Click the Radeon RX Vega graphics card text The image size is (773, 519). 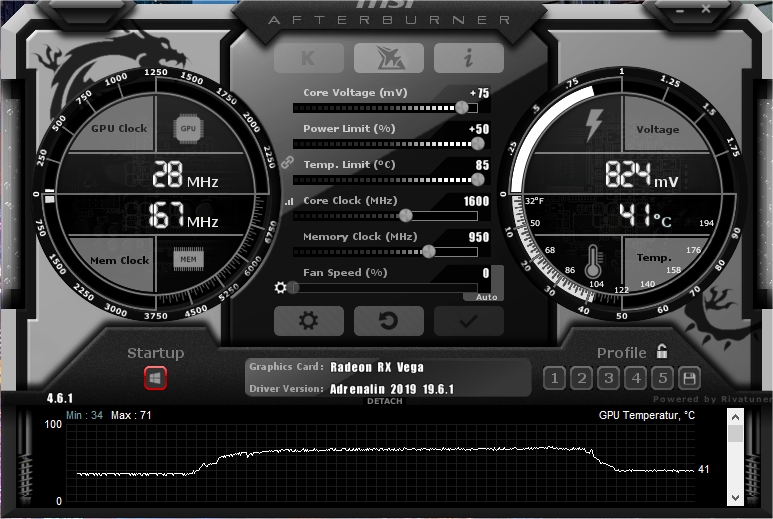point(377,368)
